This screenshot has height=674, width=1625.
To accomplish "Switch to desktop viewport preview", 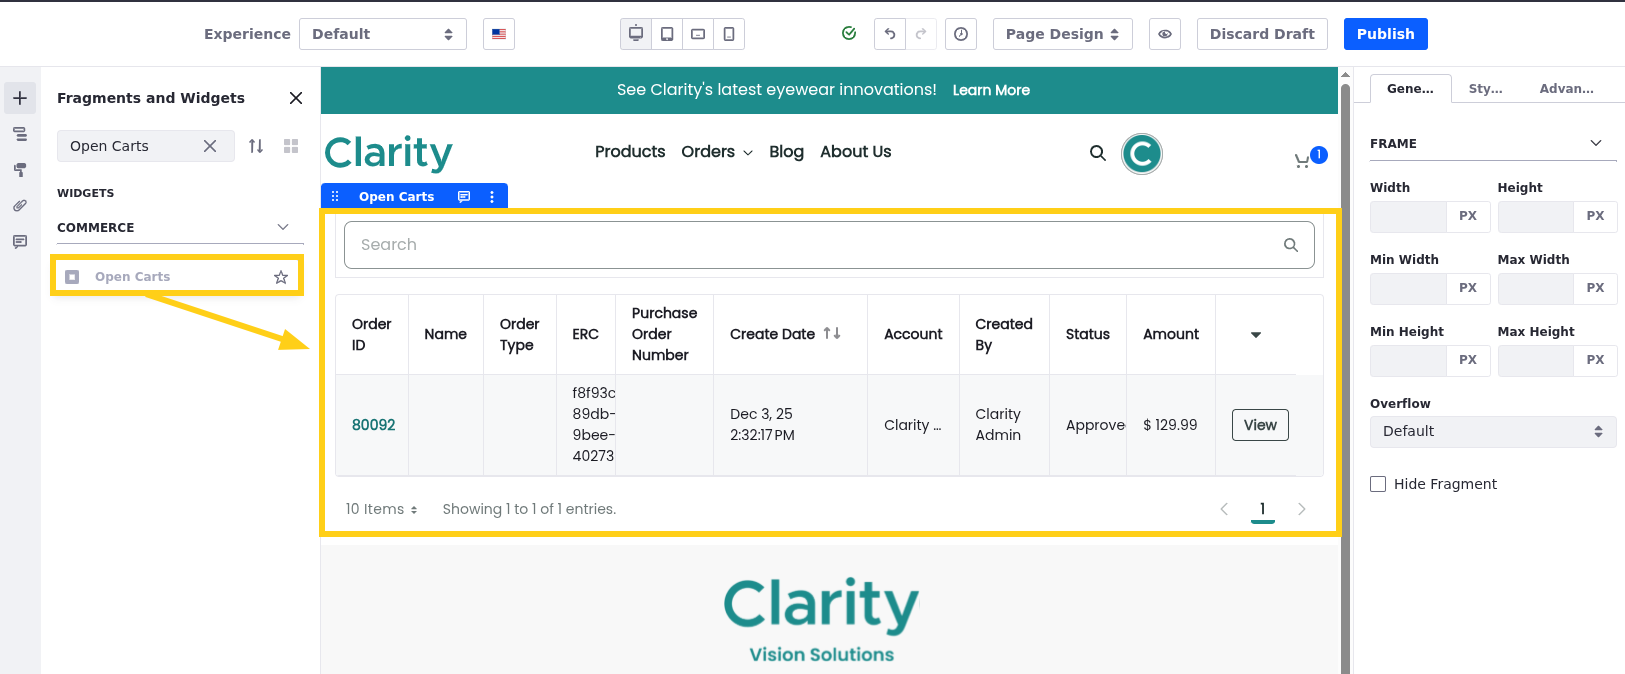I will coord(635,34).
